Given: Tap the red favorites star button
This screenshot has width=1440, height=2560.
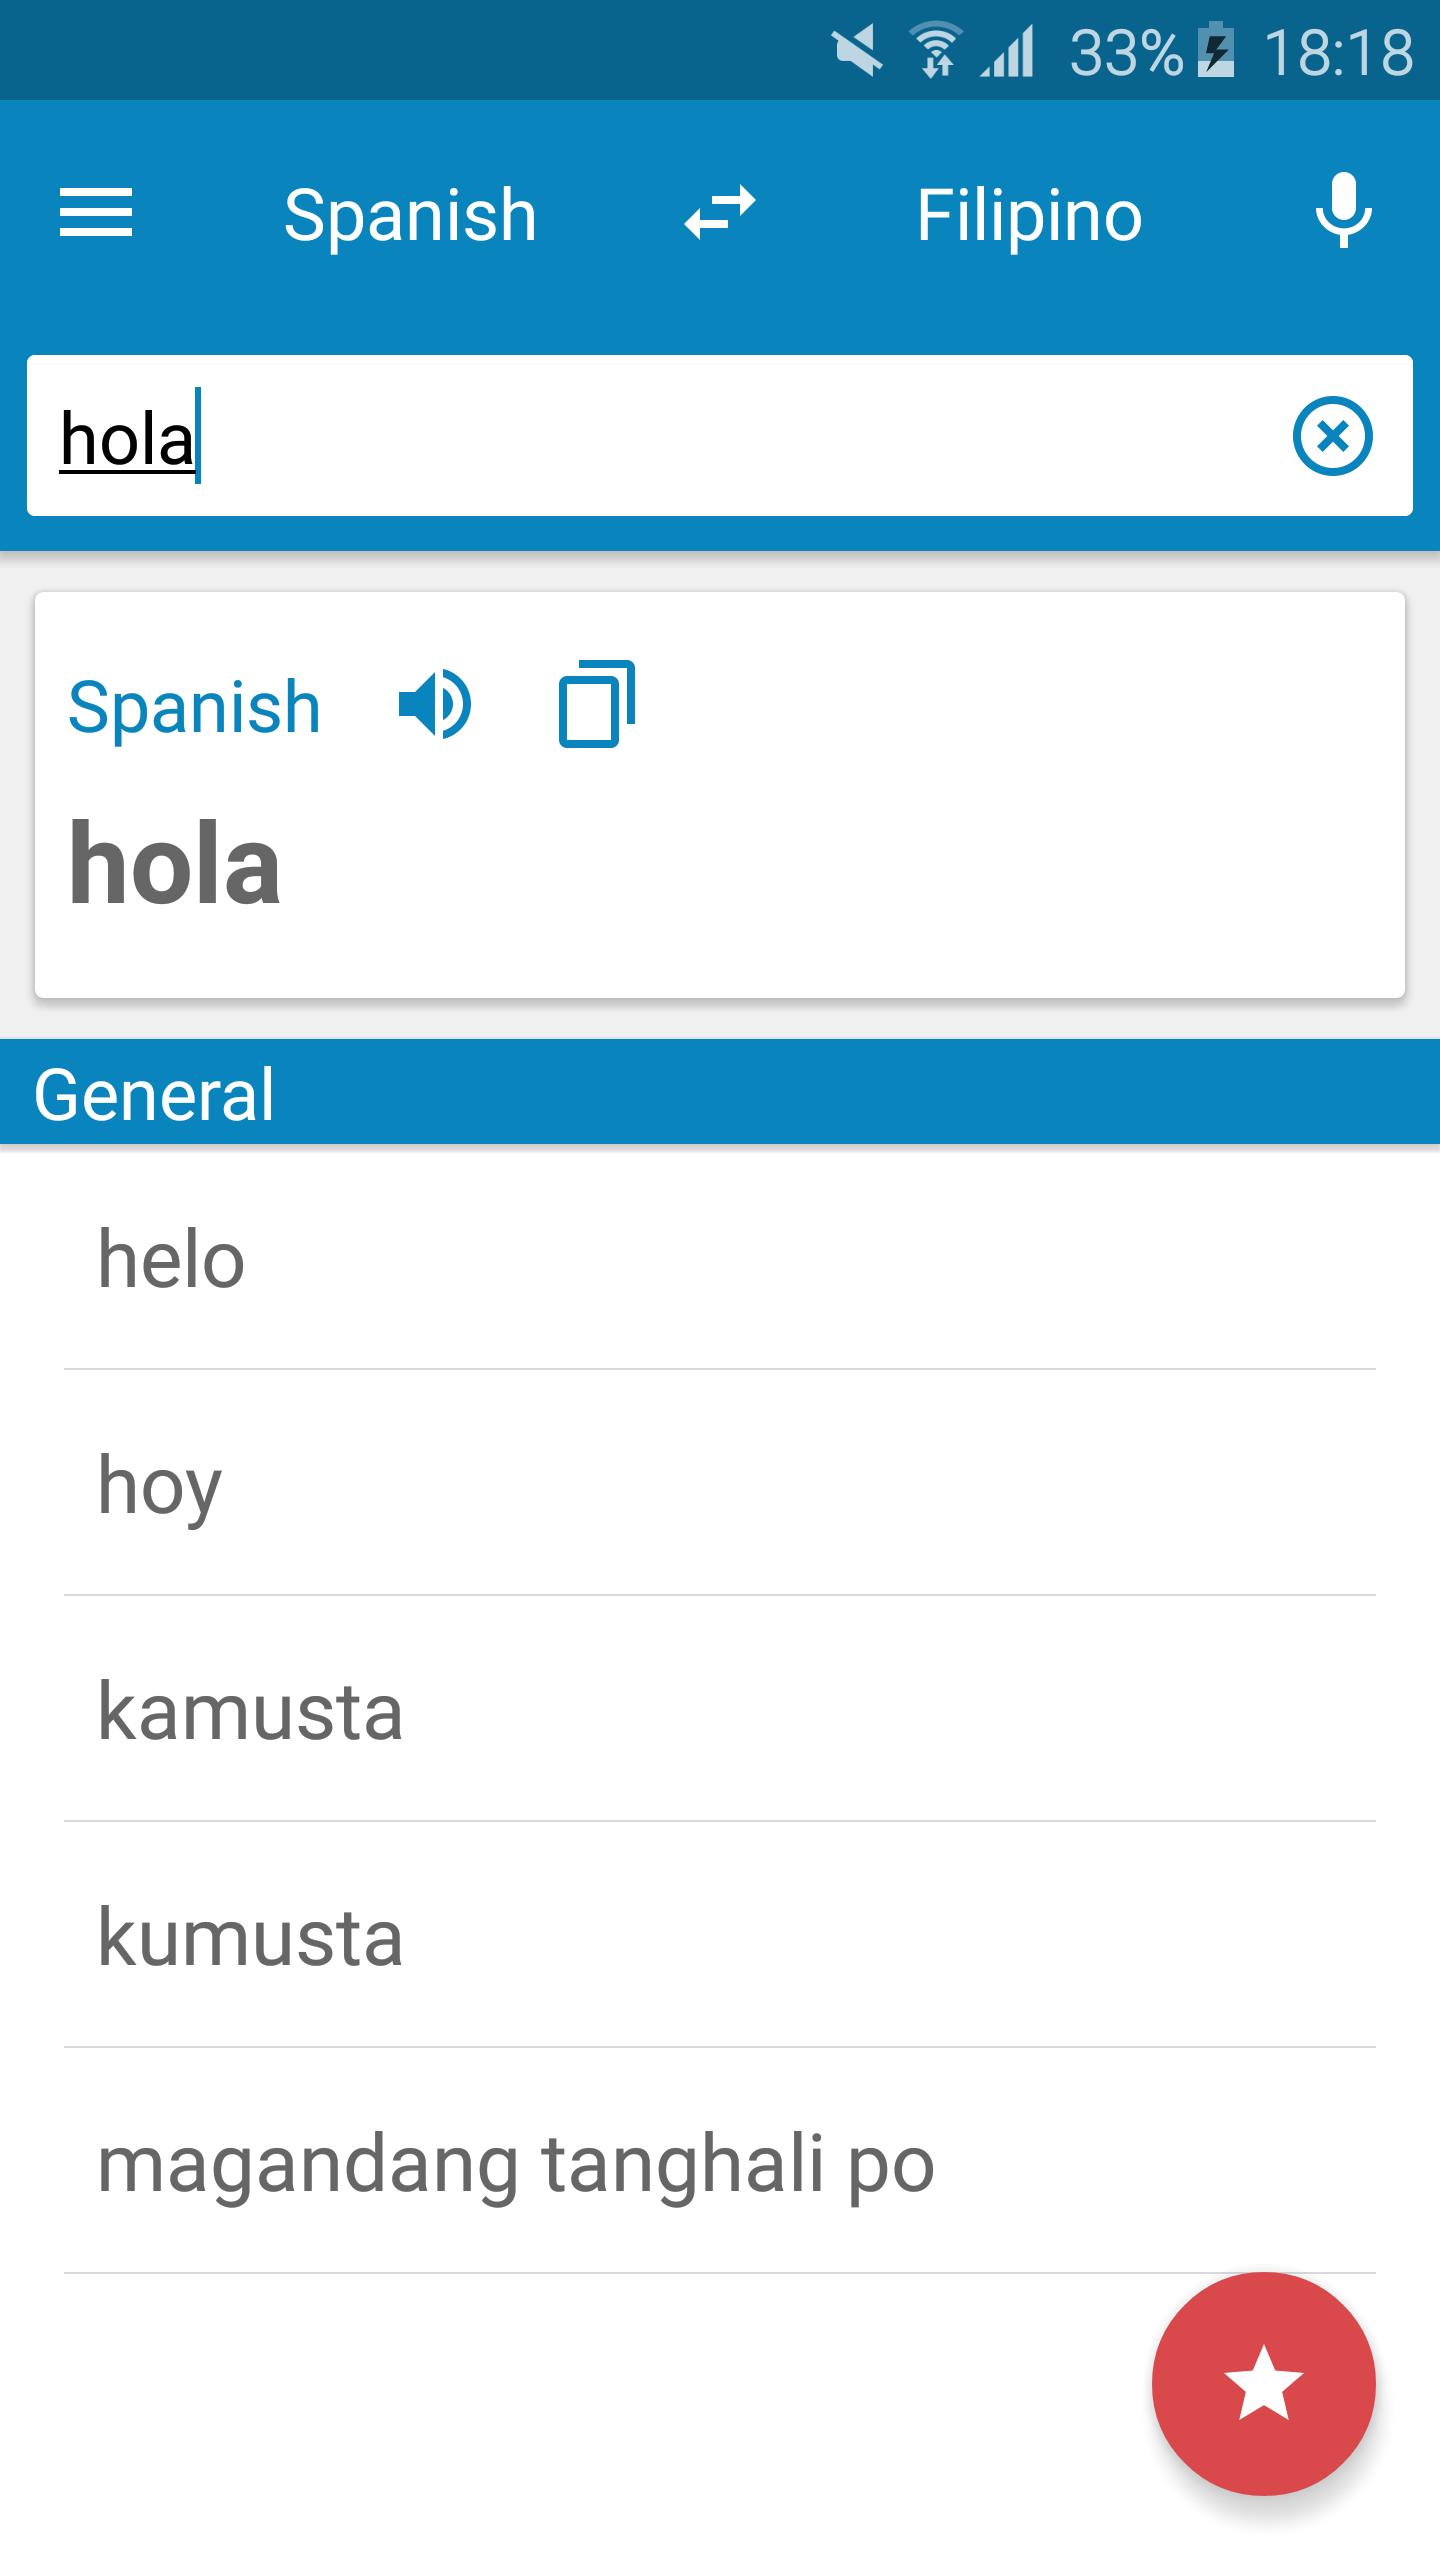Looking at the screenshot, I should coord(1263,2383).
